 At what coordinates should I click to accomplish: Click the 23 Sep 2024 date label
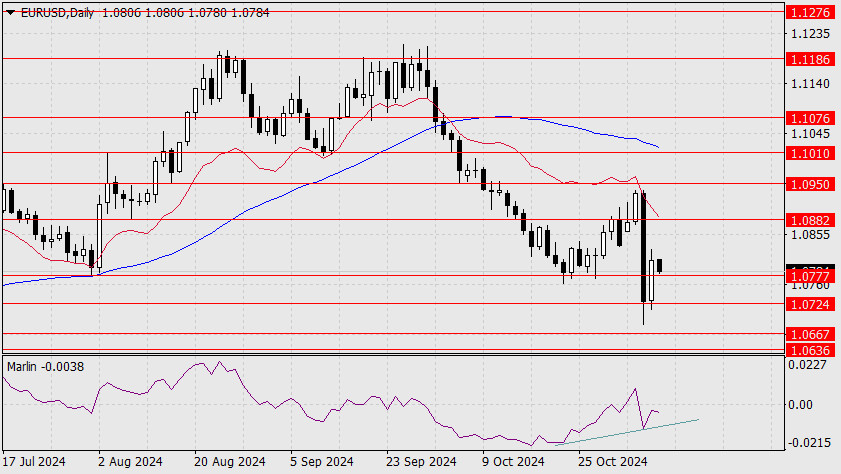[421, 462]
